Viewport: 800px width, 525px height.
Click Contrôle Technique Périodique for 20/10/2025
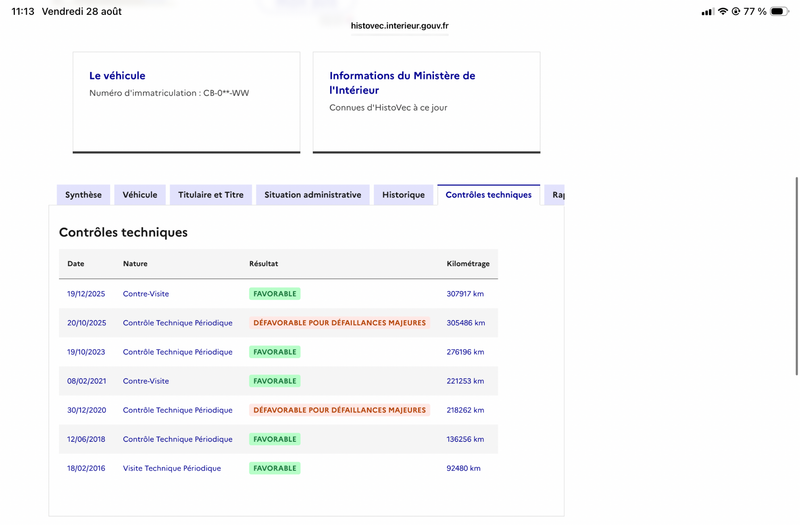pyautogui.click(x=178, y=323)
